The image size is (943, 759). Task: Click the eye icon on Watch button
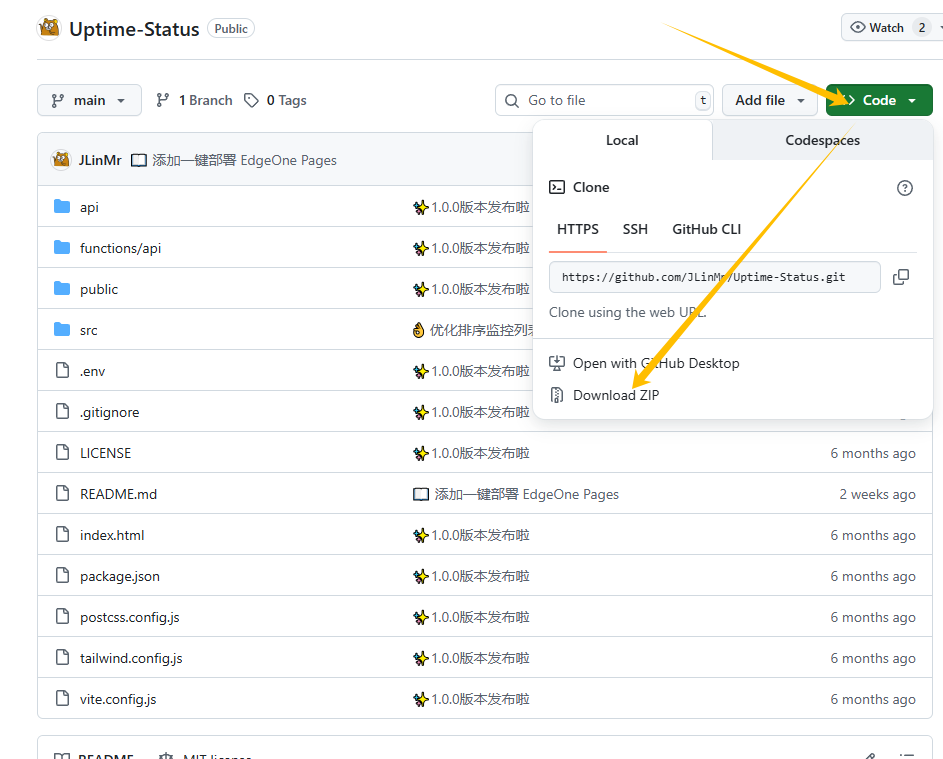tap(858, 28)
